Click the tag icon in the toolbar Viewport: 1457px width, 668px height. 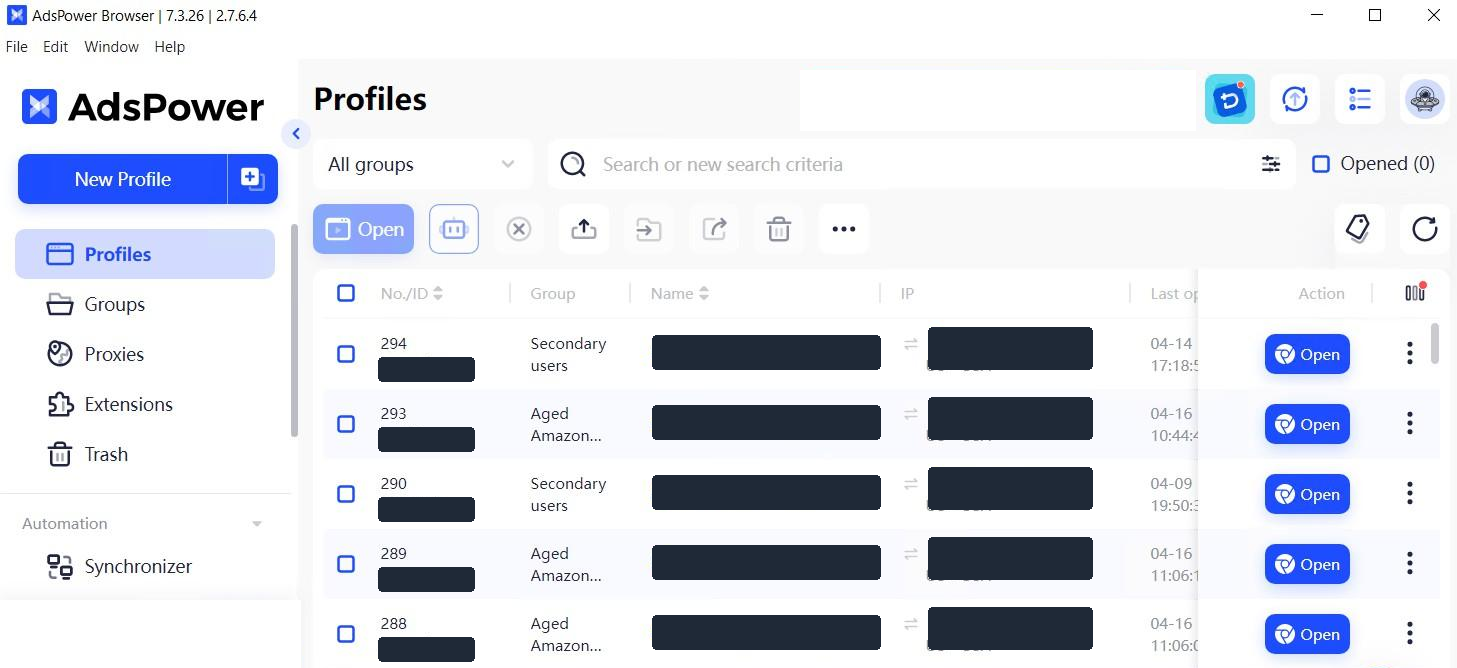(x=1359, y=229)
